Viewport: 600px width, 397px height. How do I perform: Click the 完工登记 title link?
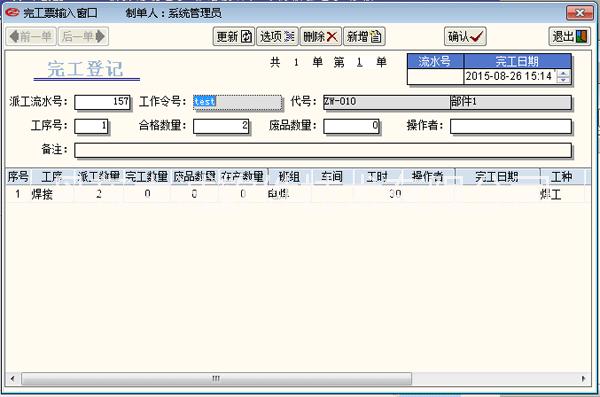[86, 69]
